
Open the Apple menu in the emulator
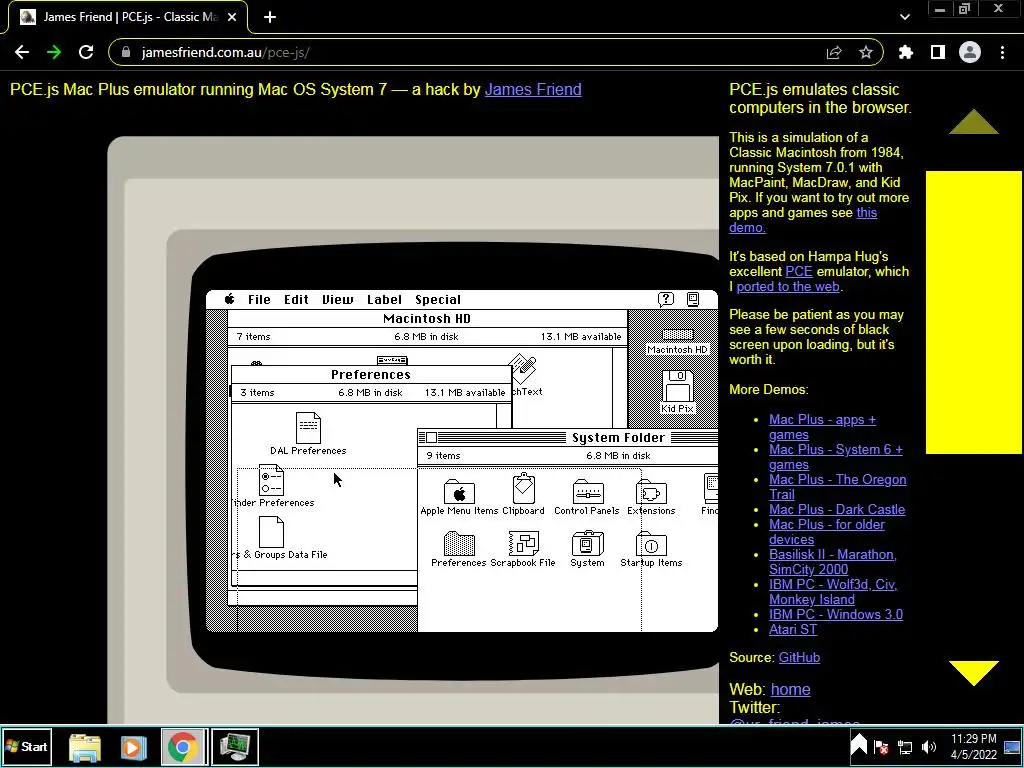click(x=230, y=299)
